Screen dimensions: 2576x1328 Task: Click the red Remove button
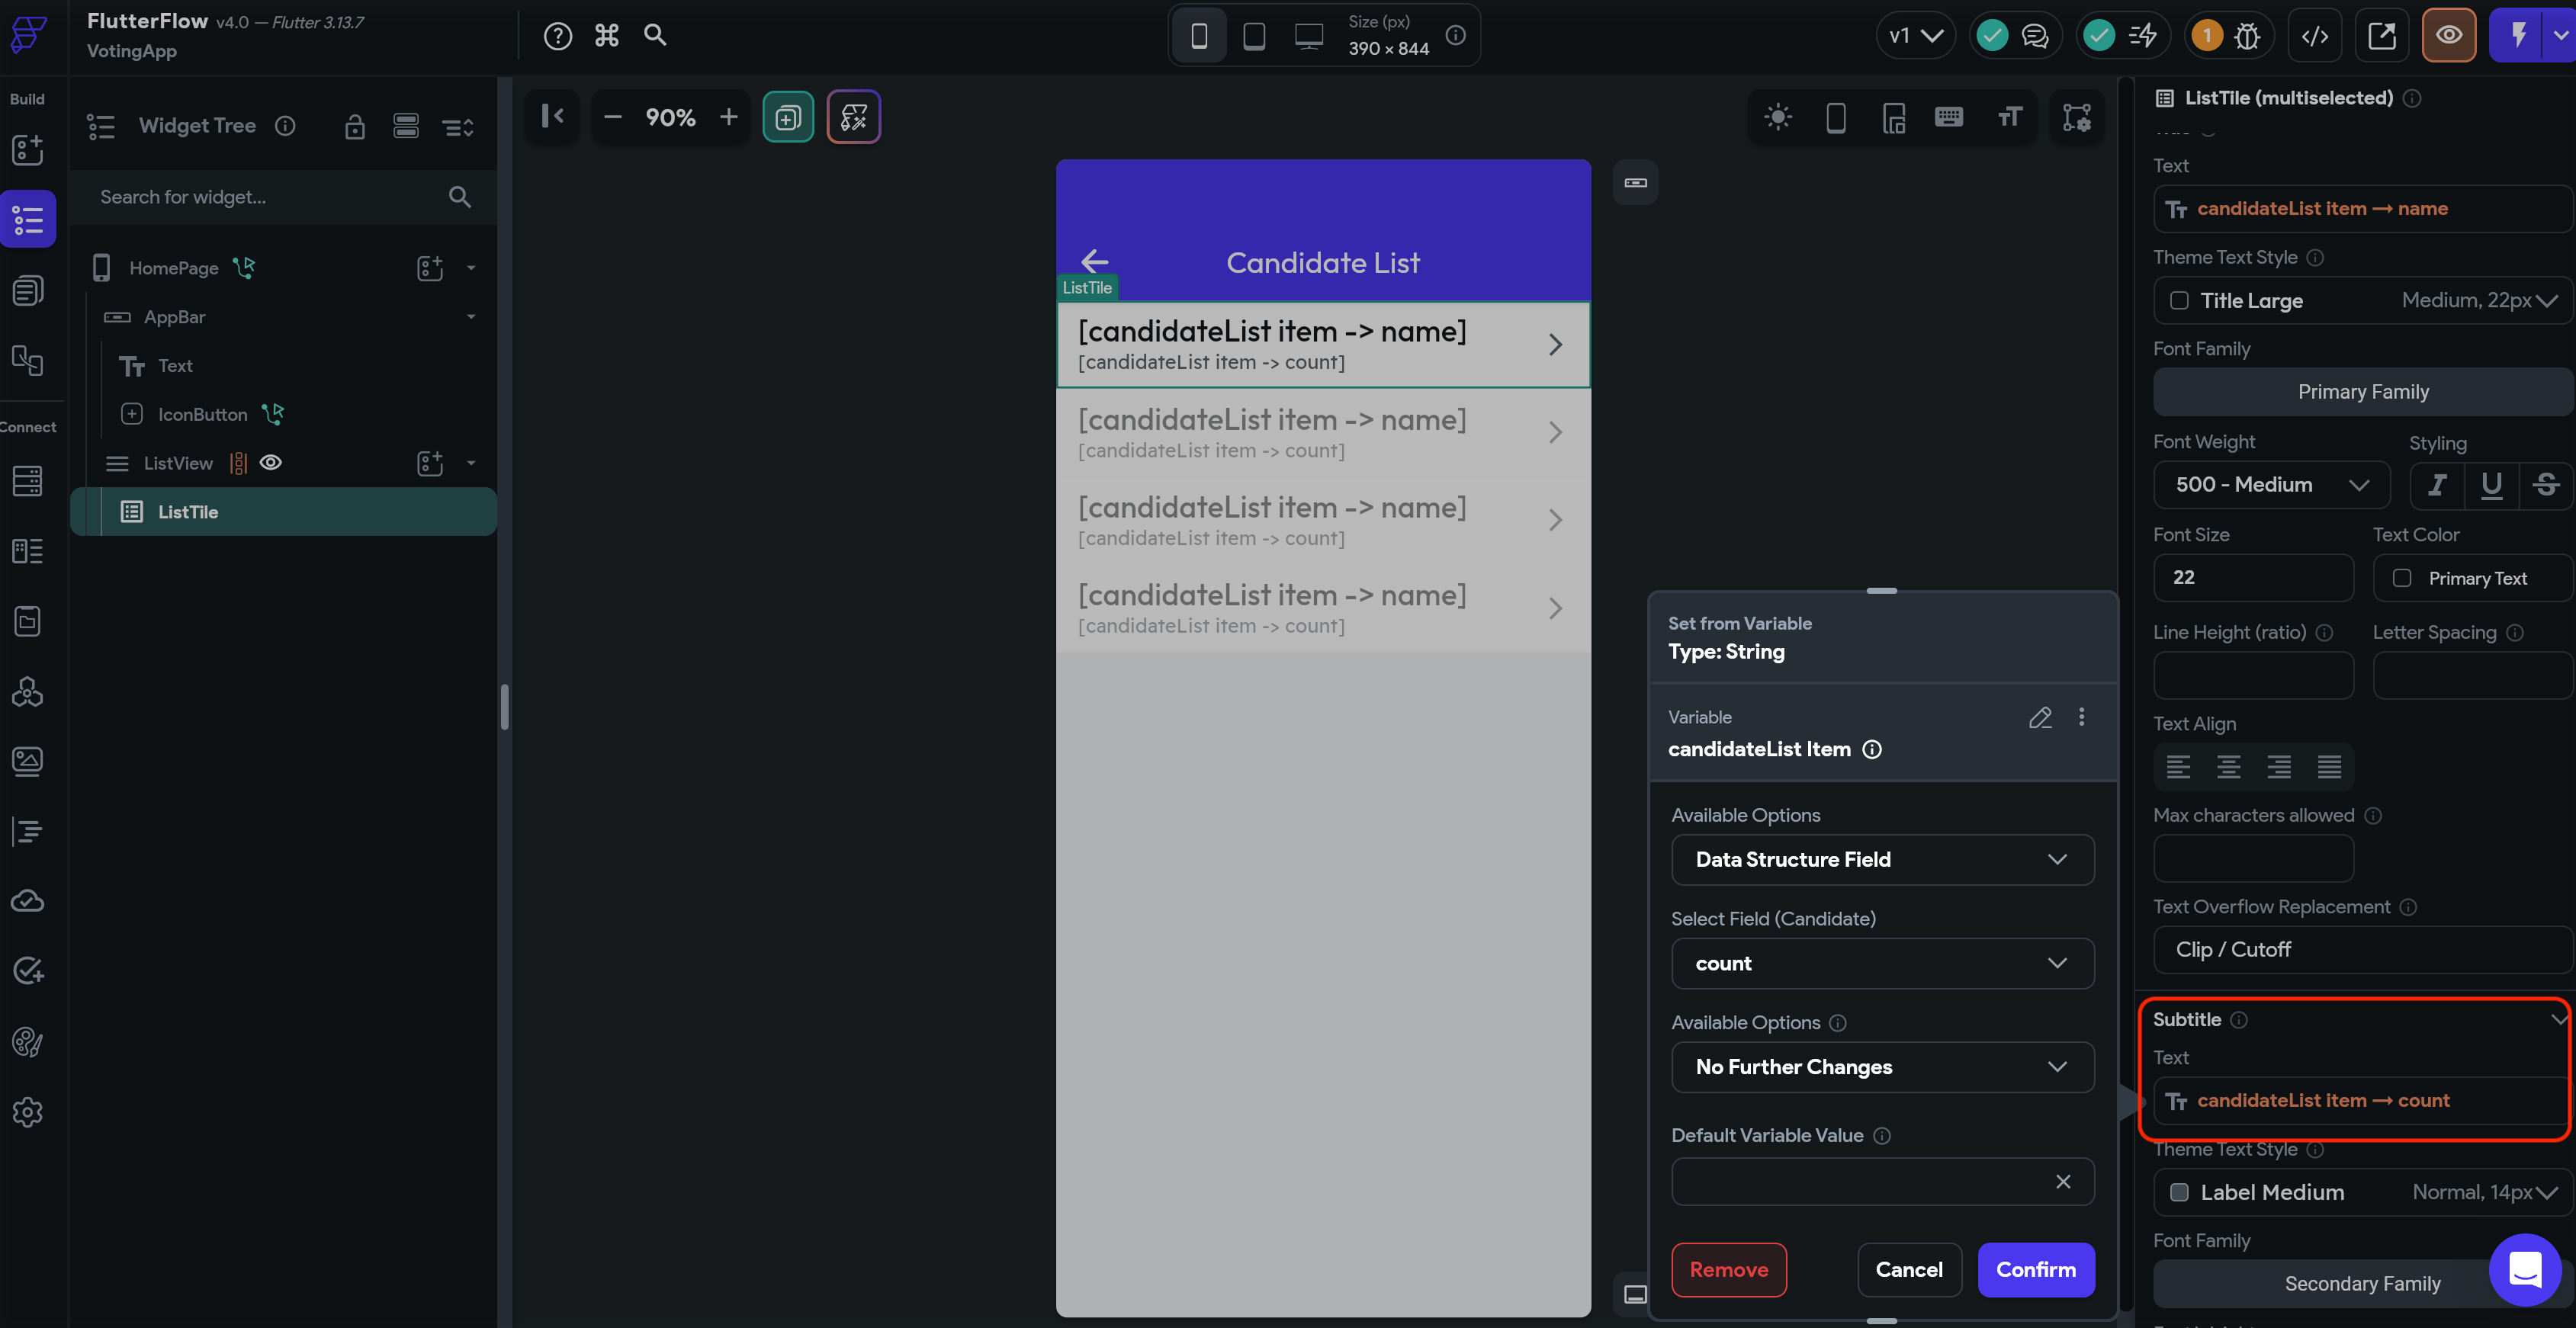1729,1270
